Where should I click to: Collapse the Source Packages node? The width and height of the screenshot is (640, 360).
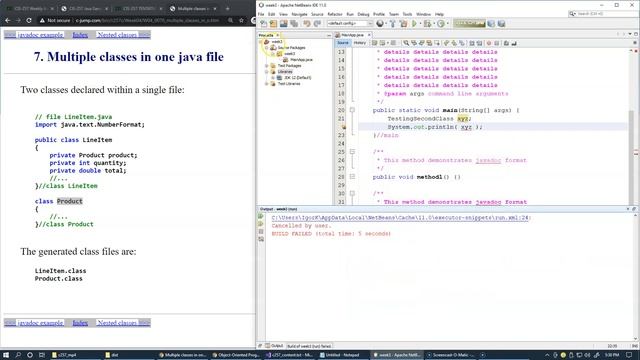[267, 48]
